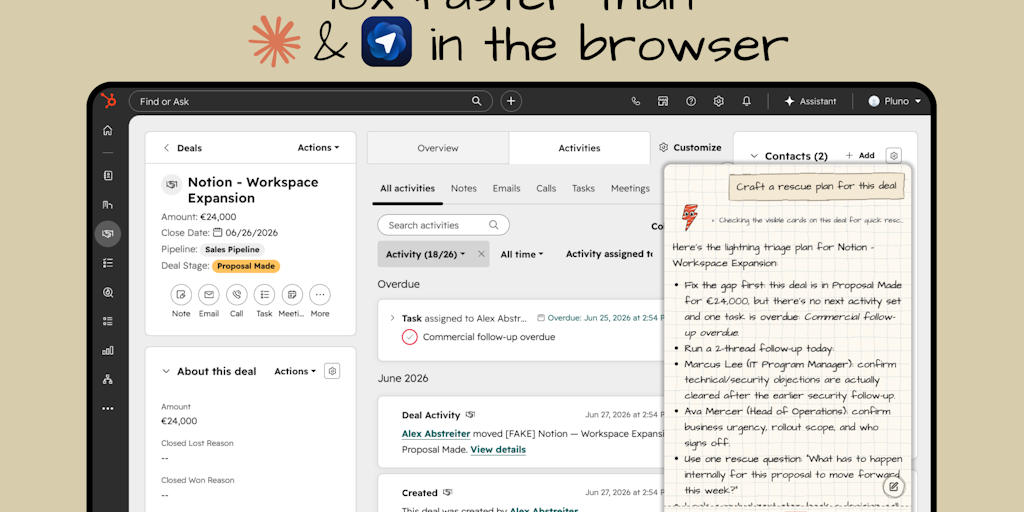Image resolution: width=1024 pixels, height=512 pixels.
Task: Expand the overdue Task entry chevron
Action: 392,318
